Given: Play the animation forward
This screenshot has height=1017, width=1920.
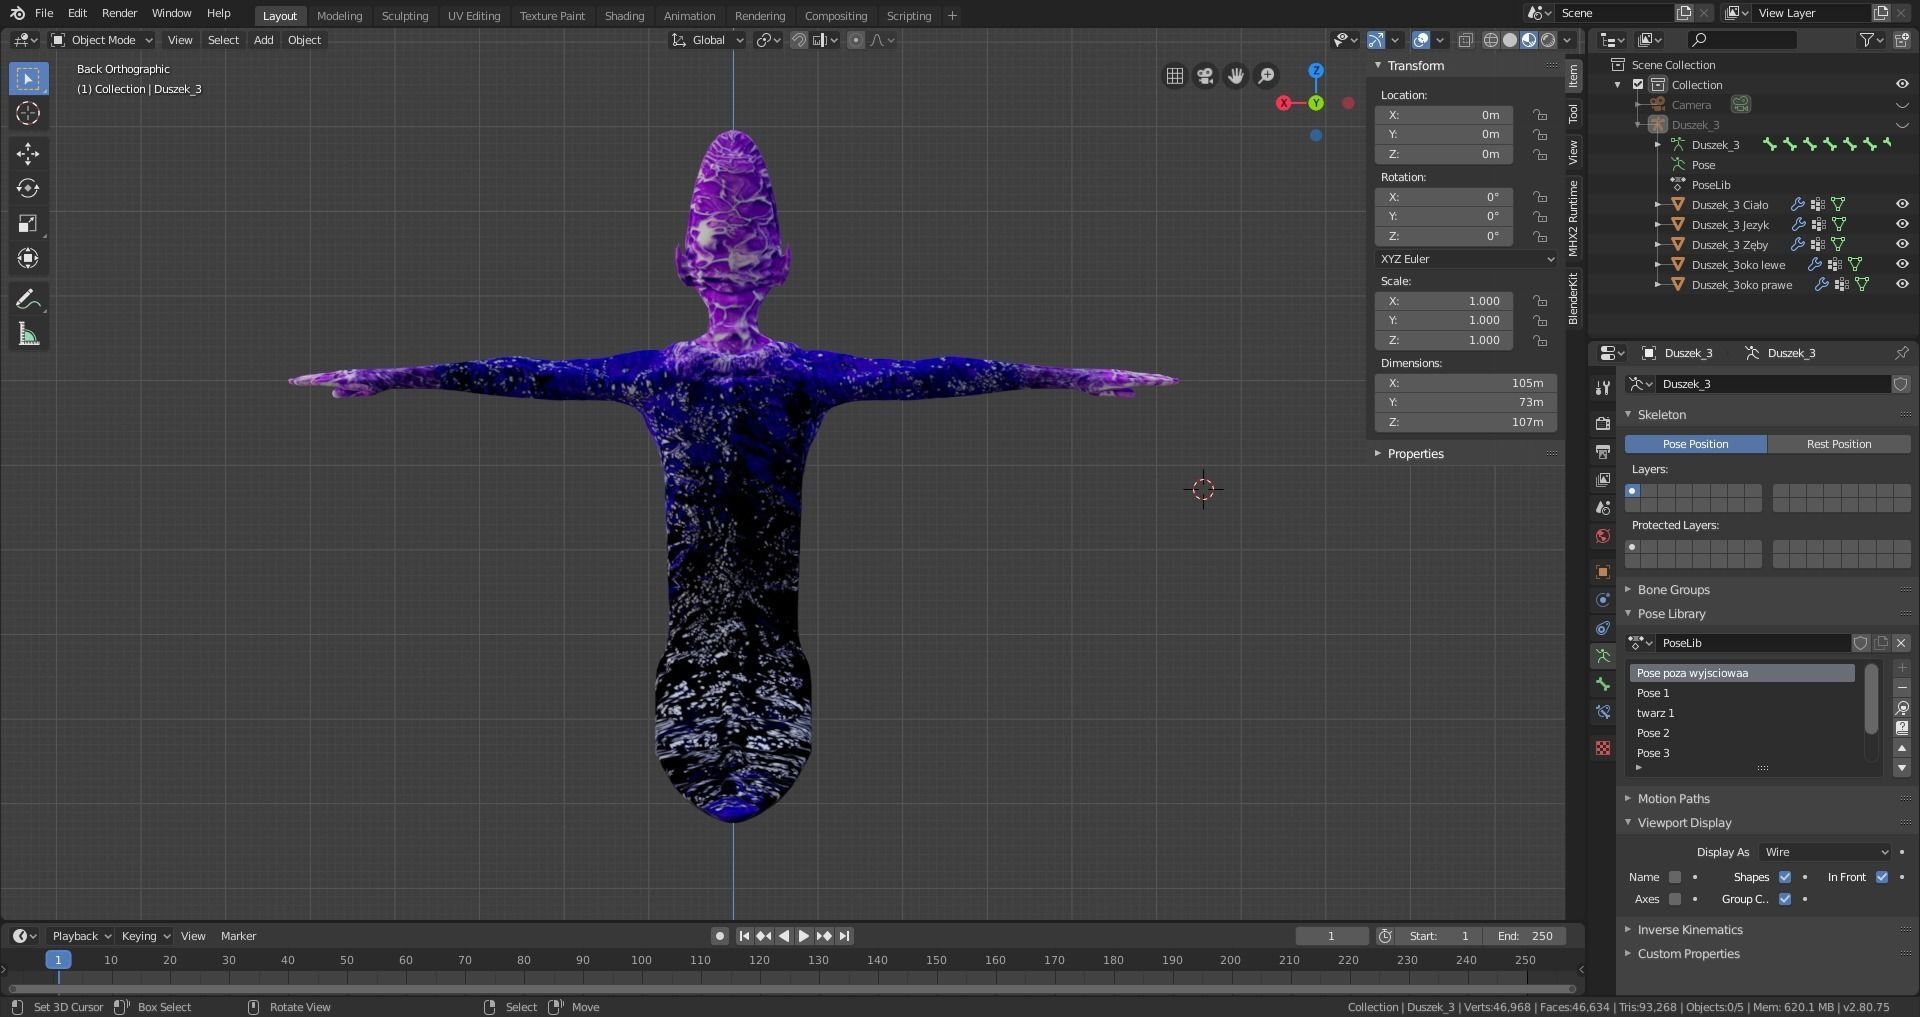Looking at the screenshot, I should pos(803,936).
